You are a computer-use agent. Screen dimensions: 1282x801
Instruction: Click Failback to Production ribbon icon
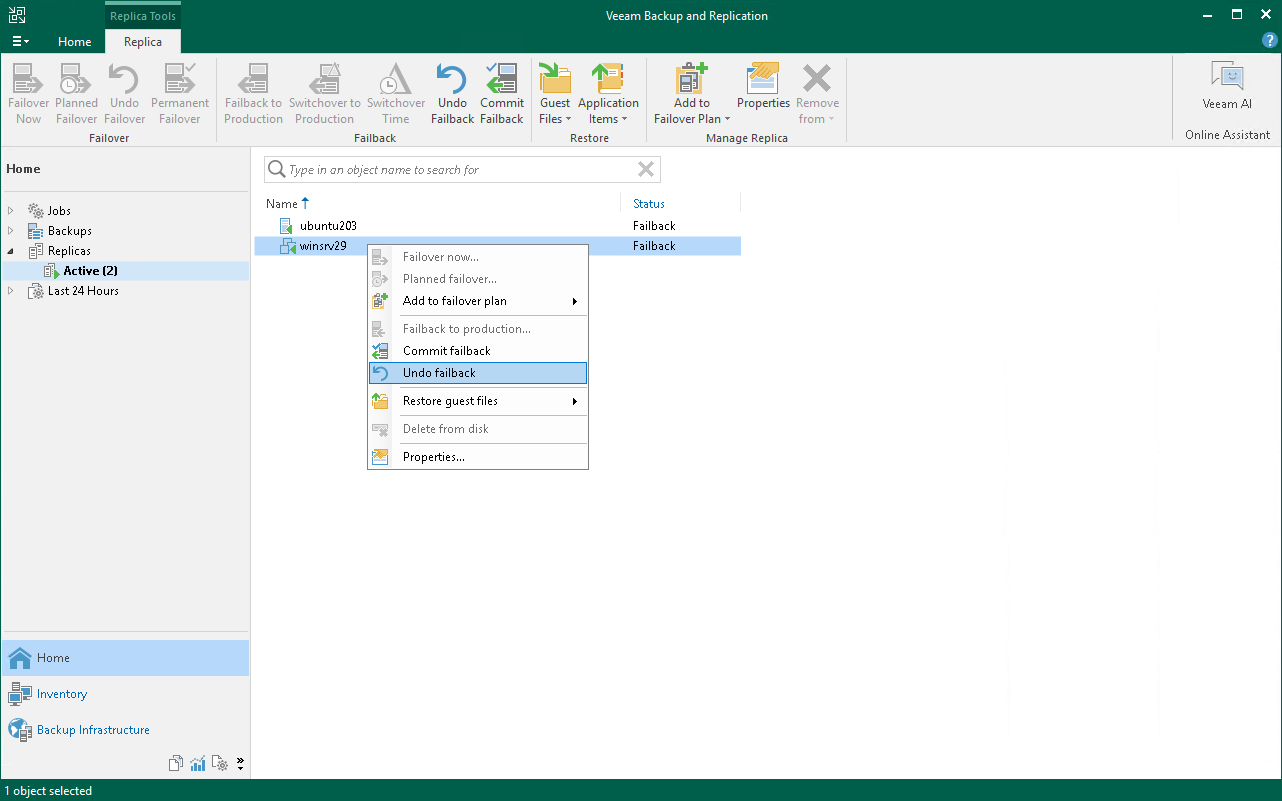coord(253,94)
